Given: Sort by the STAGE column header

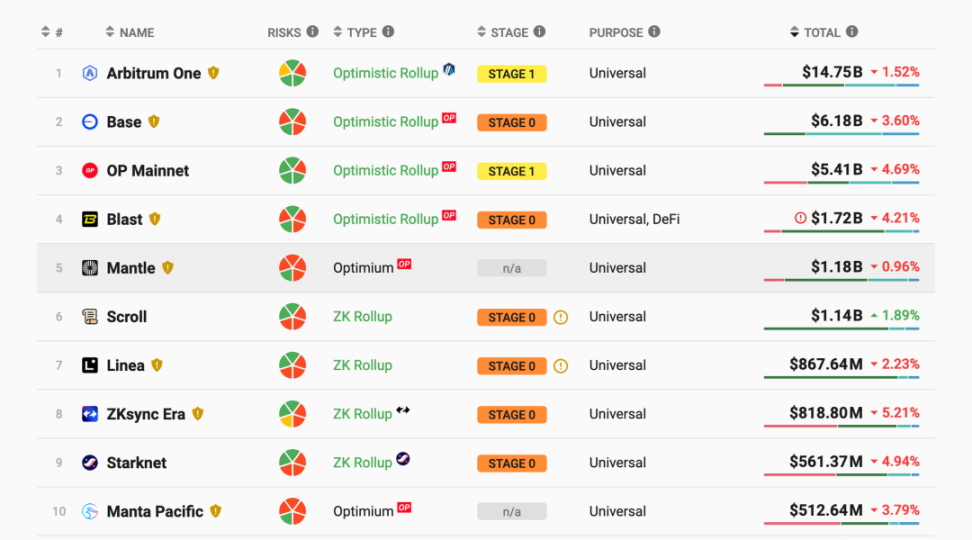Looking at the screenshot, I should (x=509, y=32).
